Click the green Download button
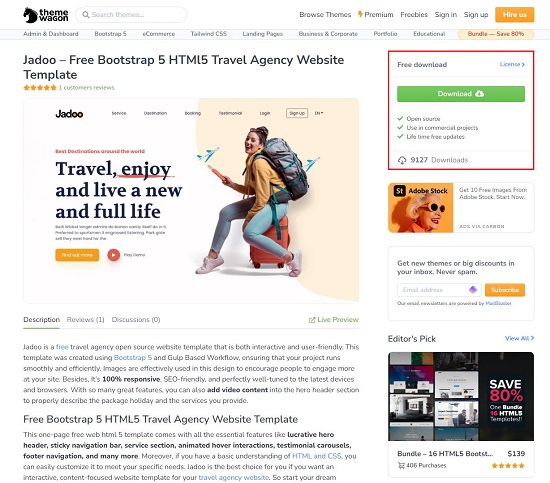The width and height of the screenshot is (550, 483). pyautogui.click(x=461, y=94)
